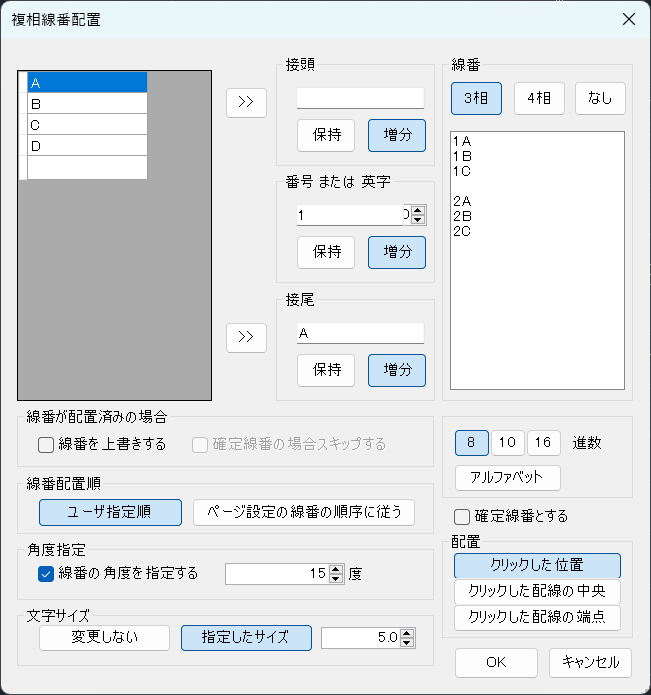The image size is (651, 695).
Task: Increase the text size with up arrow
Action: (x=407, y=633)
